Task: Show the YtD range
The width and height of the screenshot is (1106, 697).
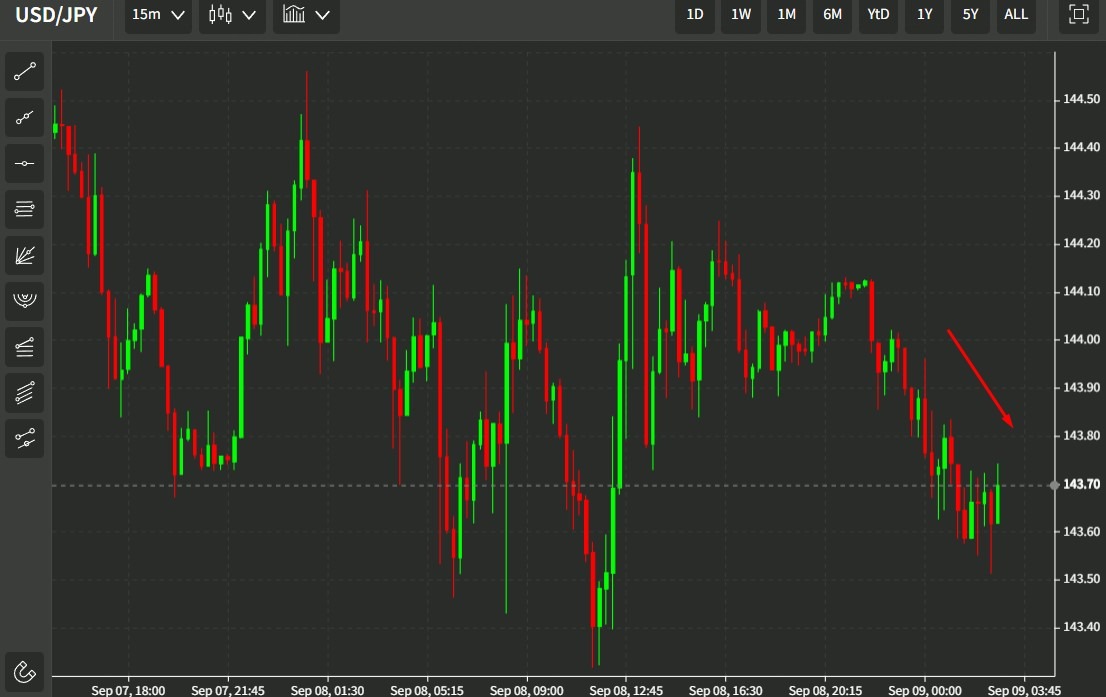Action: (878, 14)
